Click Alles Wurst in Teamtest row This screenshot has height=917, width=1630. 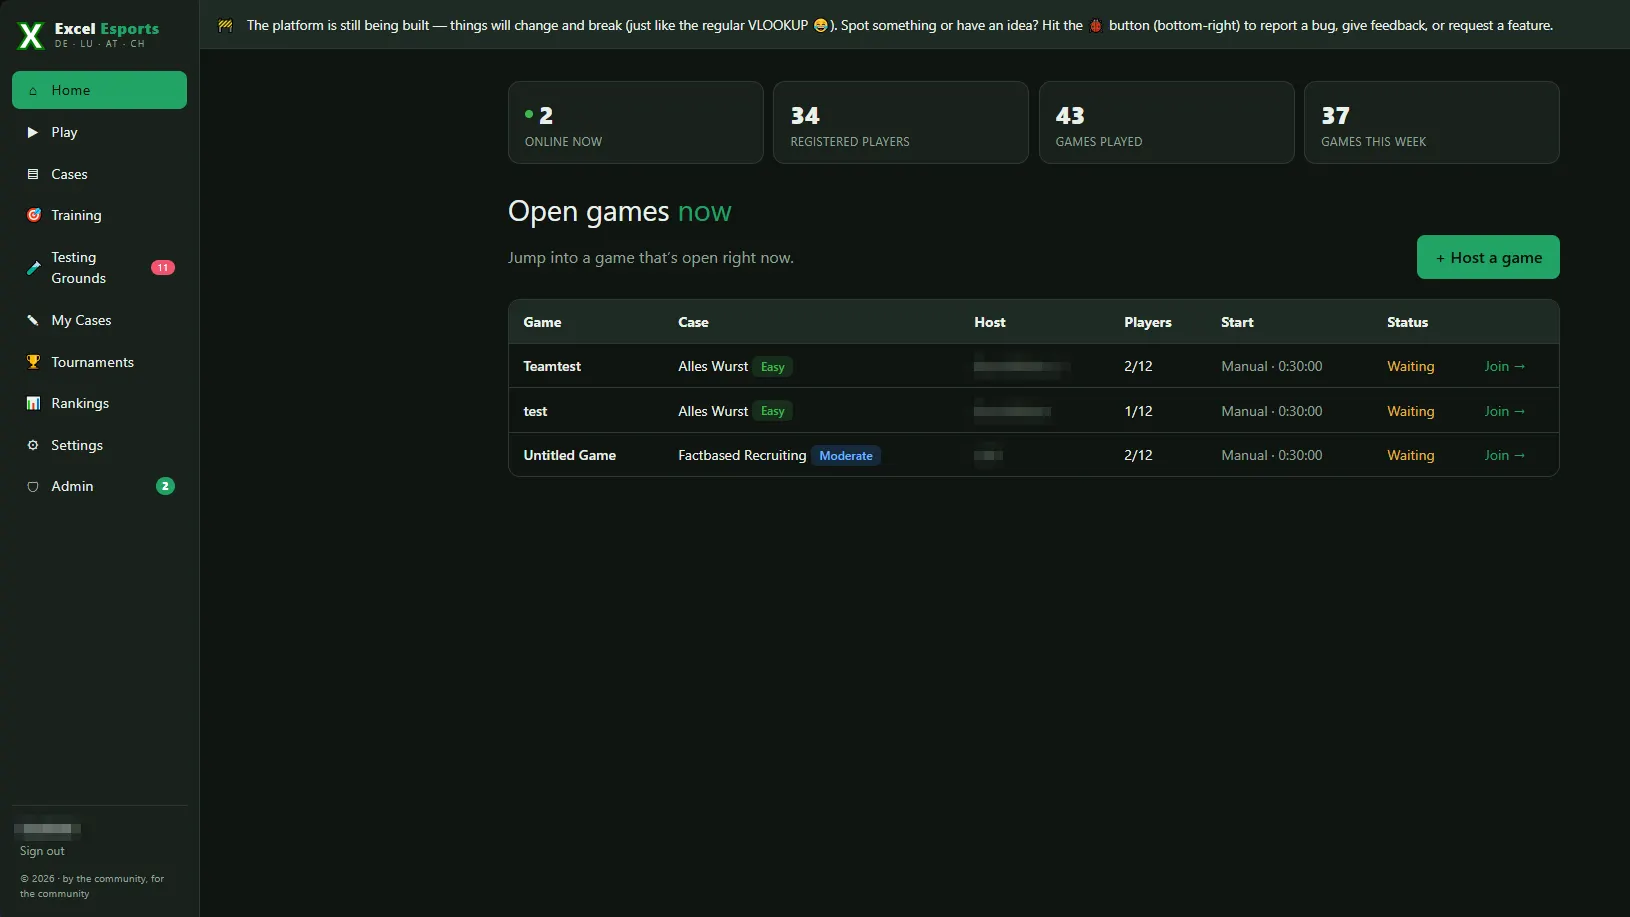pyautogui.click(x=713, y=366)
